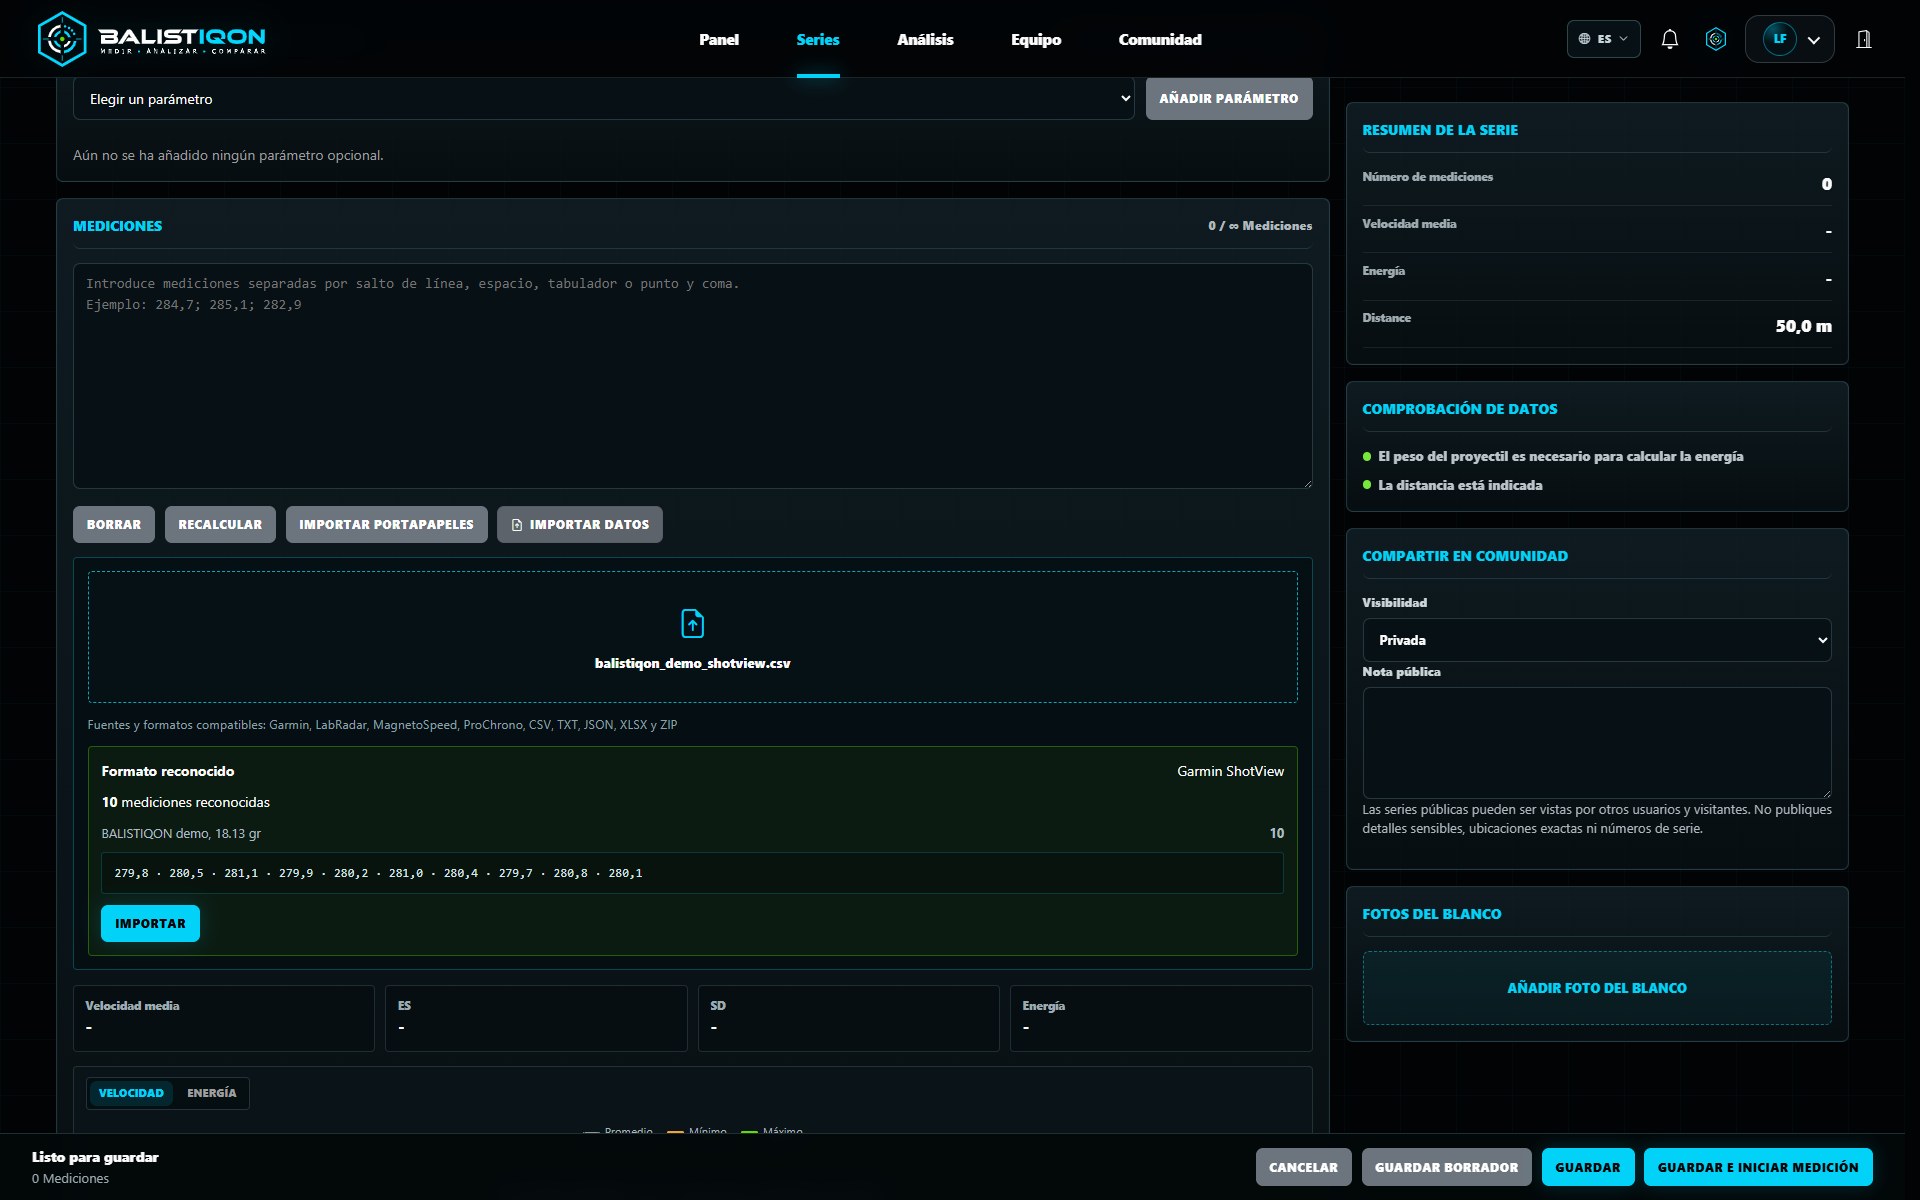Click the upload file icon in drop zone

692,623
